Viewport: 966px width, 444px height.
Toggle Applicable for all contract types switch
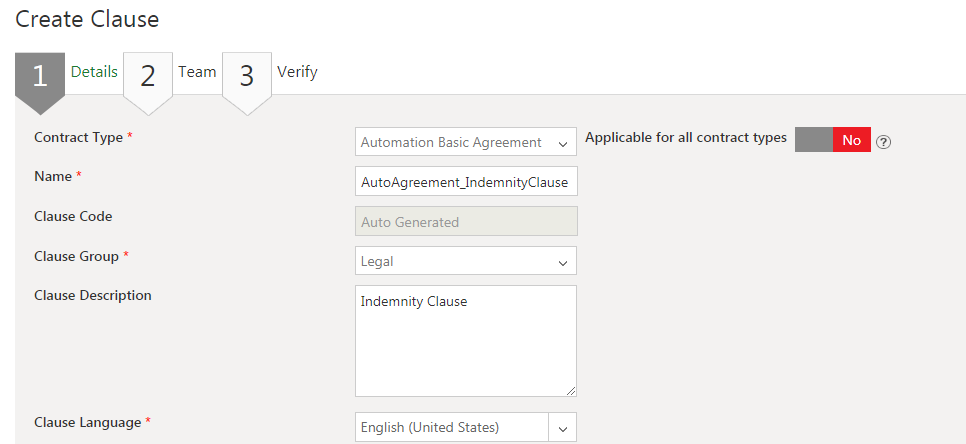click(832, 140)
